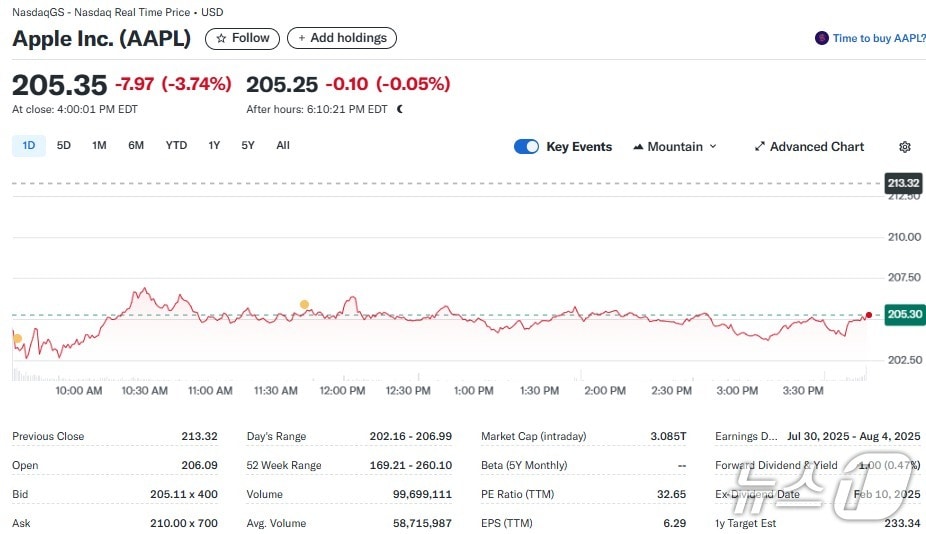Click the purple icon beside Time to buy AAPL
Screen dimensions: 926x534
pos(822,38)
